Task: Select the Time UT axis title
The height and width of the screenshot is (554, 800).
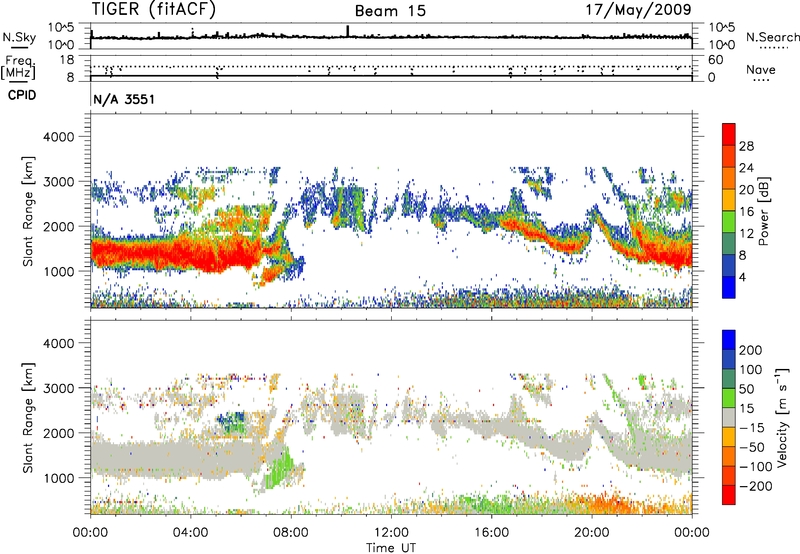Action: click(391, 548)
